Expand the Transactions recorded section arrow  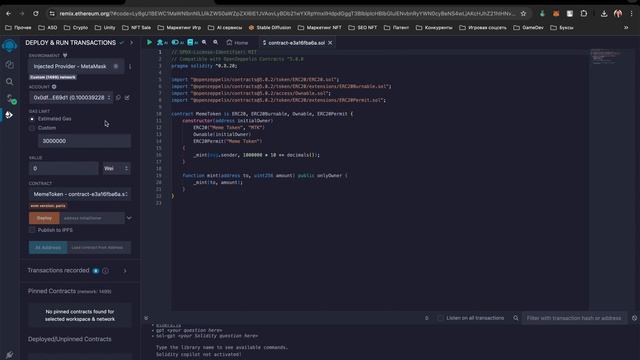tap(125, 271)
